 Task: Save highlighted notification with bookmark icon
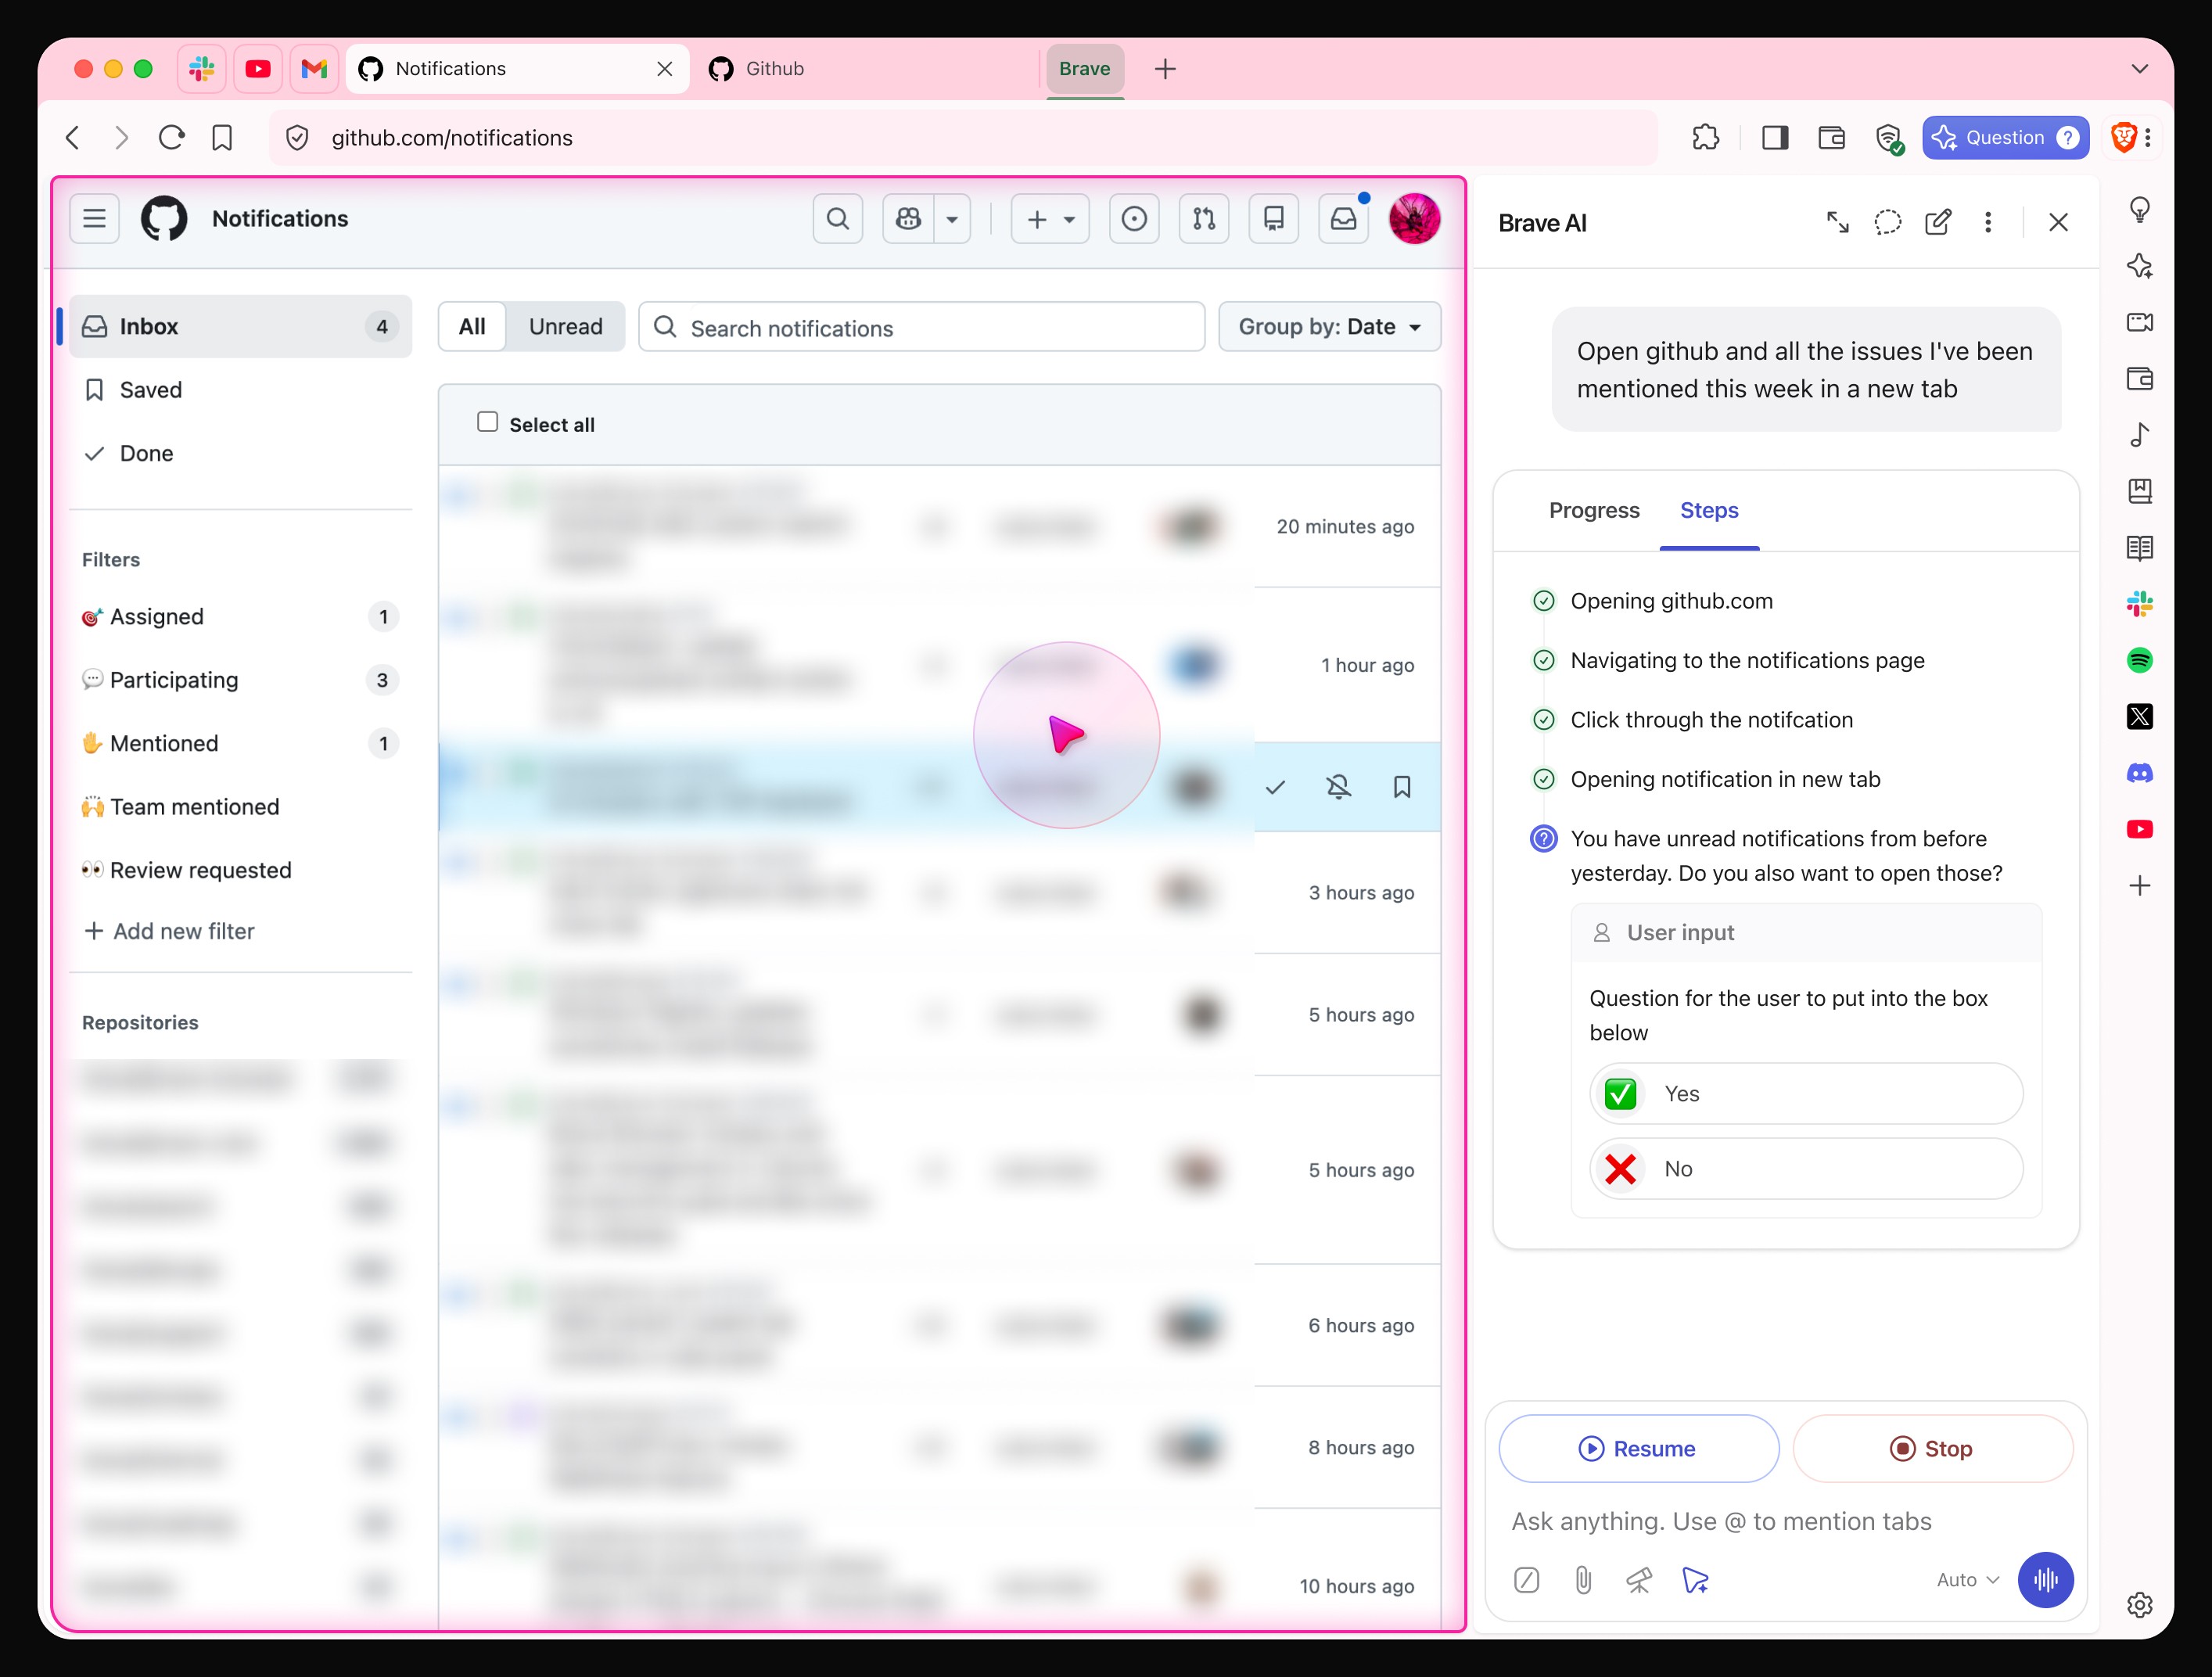click(x=1402, y=787)
